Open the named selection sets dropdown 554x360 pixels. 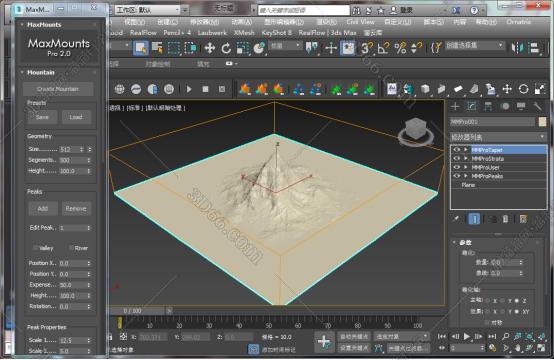pos(474,46)
